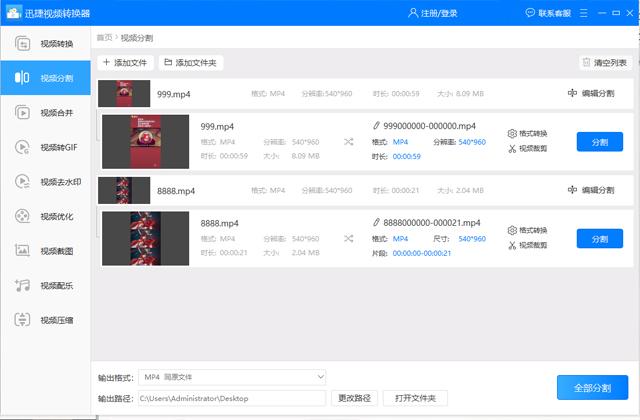Click 清空列表 button
The width and height of the screenshot is (640, 420).
point(605,62)
